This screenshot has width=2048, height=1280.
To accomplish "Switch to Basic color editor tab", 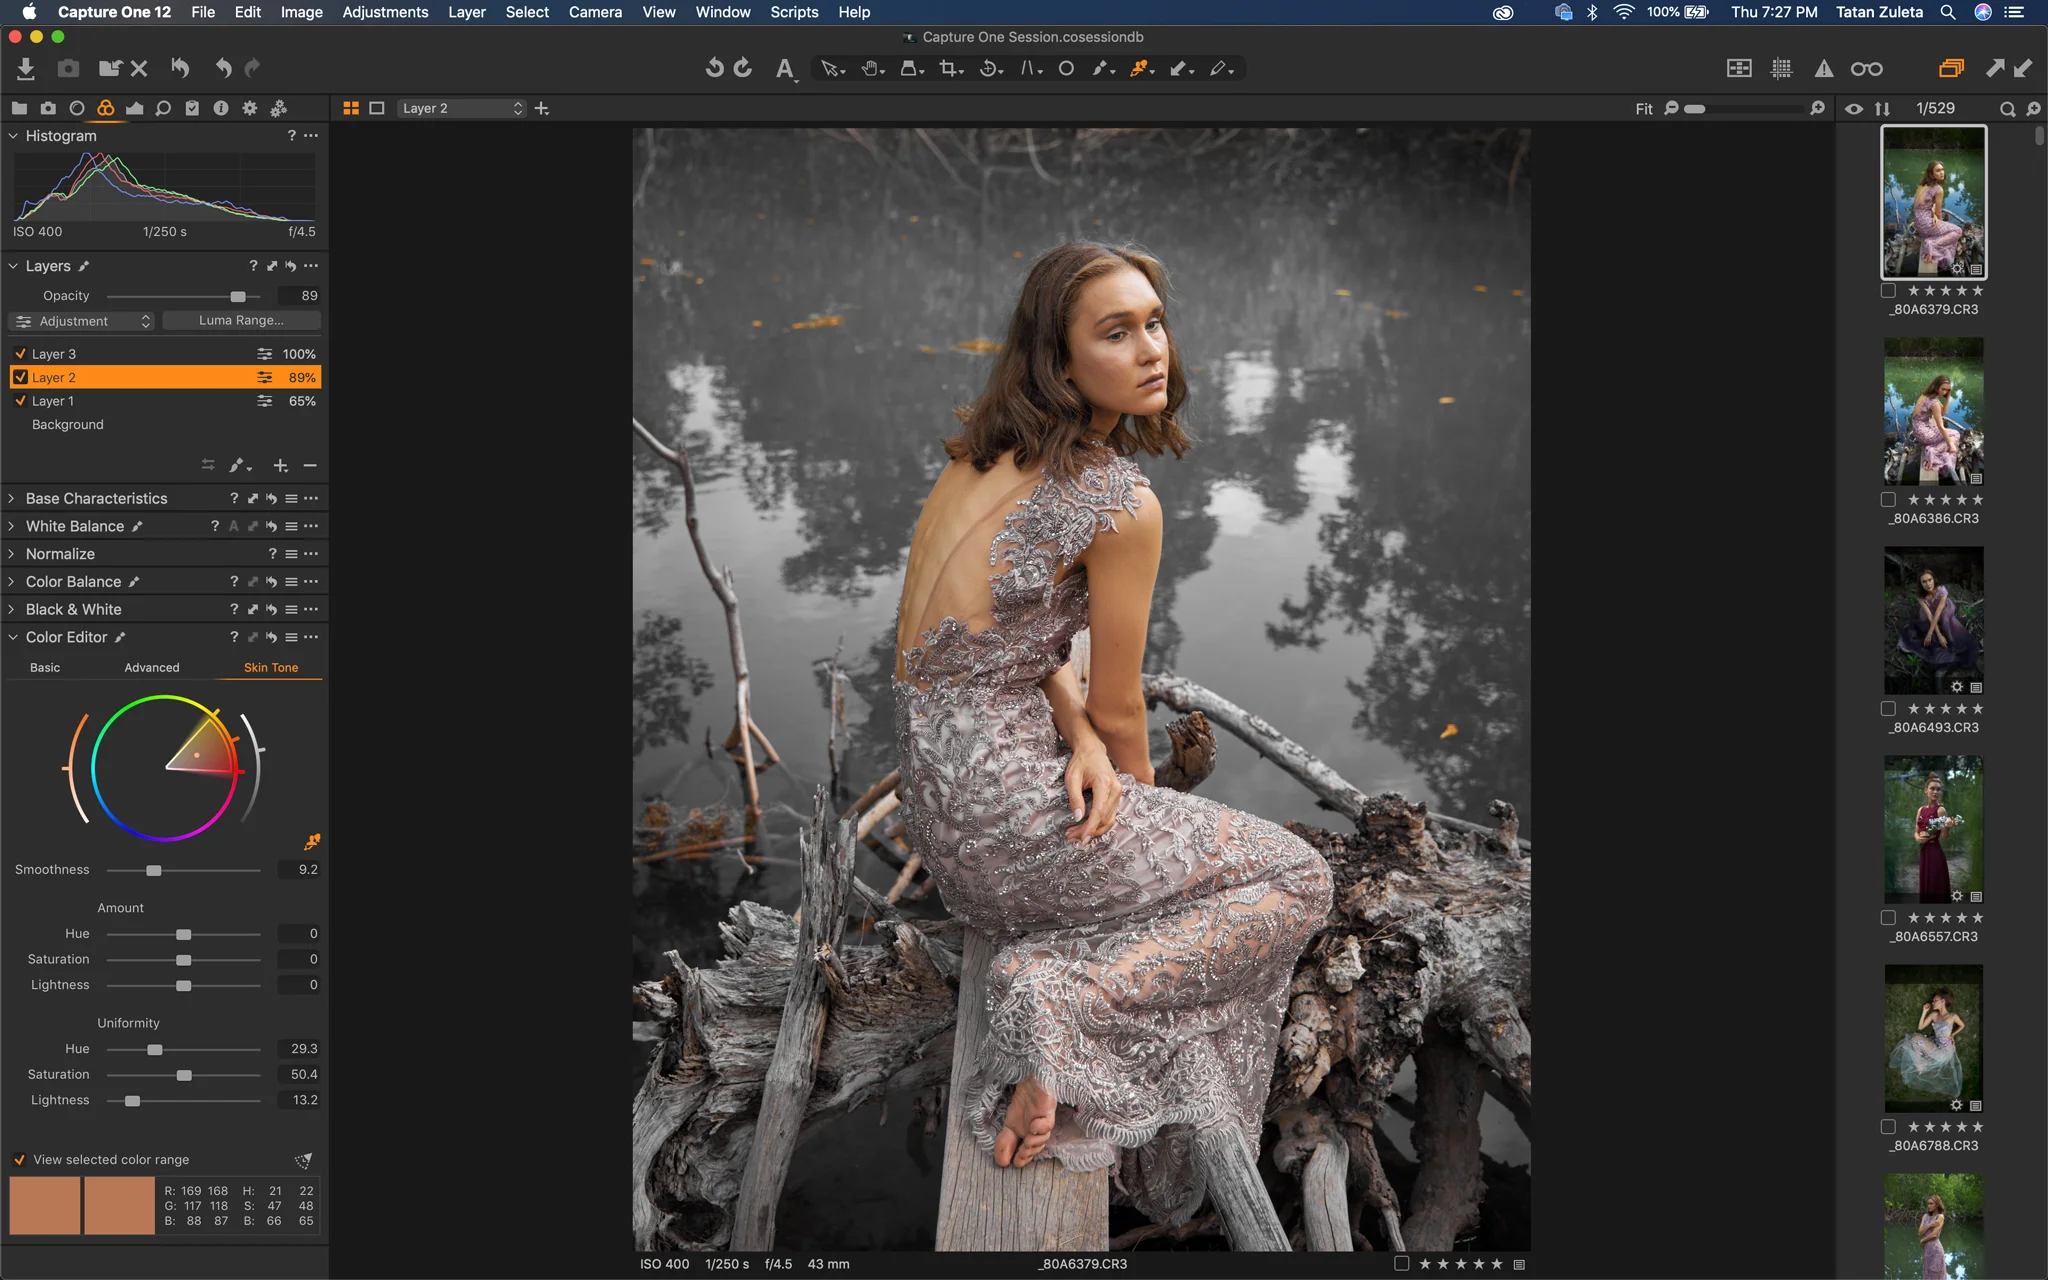I will click(45, 668).
